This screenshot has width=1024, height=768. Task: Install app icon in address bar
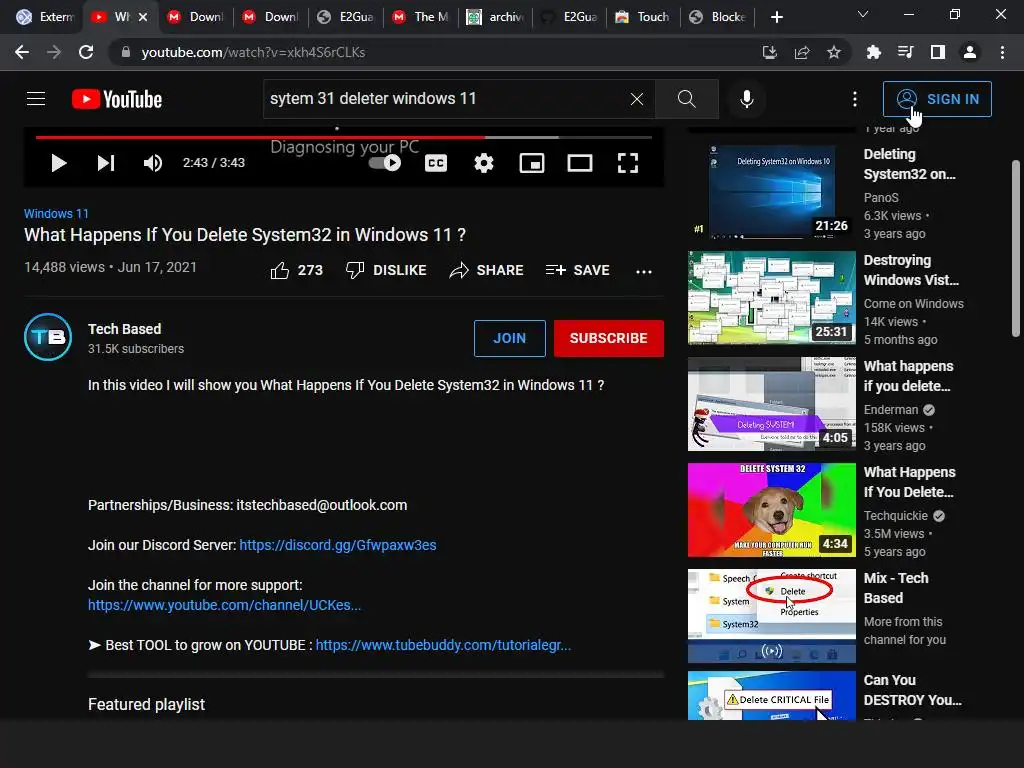click(x=770, y=52)
